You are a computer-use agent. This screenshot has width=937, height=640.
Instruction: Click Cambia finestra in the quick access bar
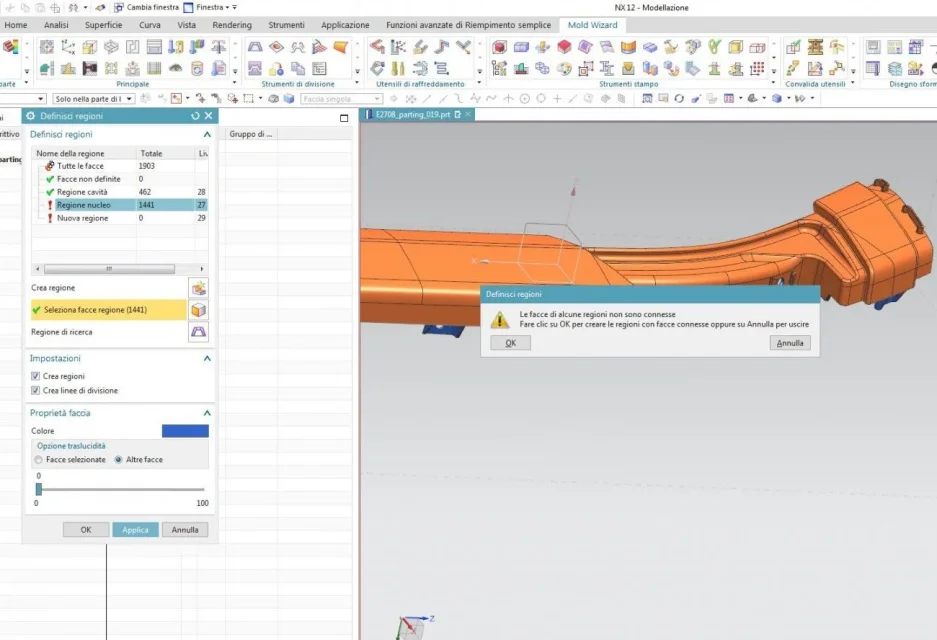146,7
